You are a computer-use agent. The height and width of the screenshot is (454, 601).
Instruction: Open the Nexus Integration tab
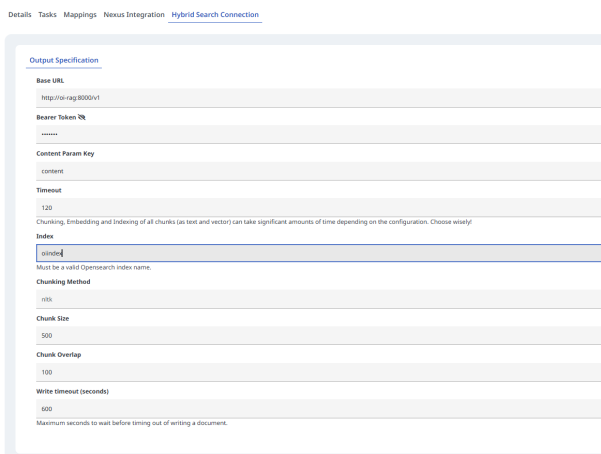(134, 15)
